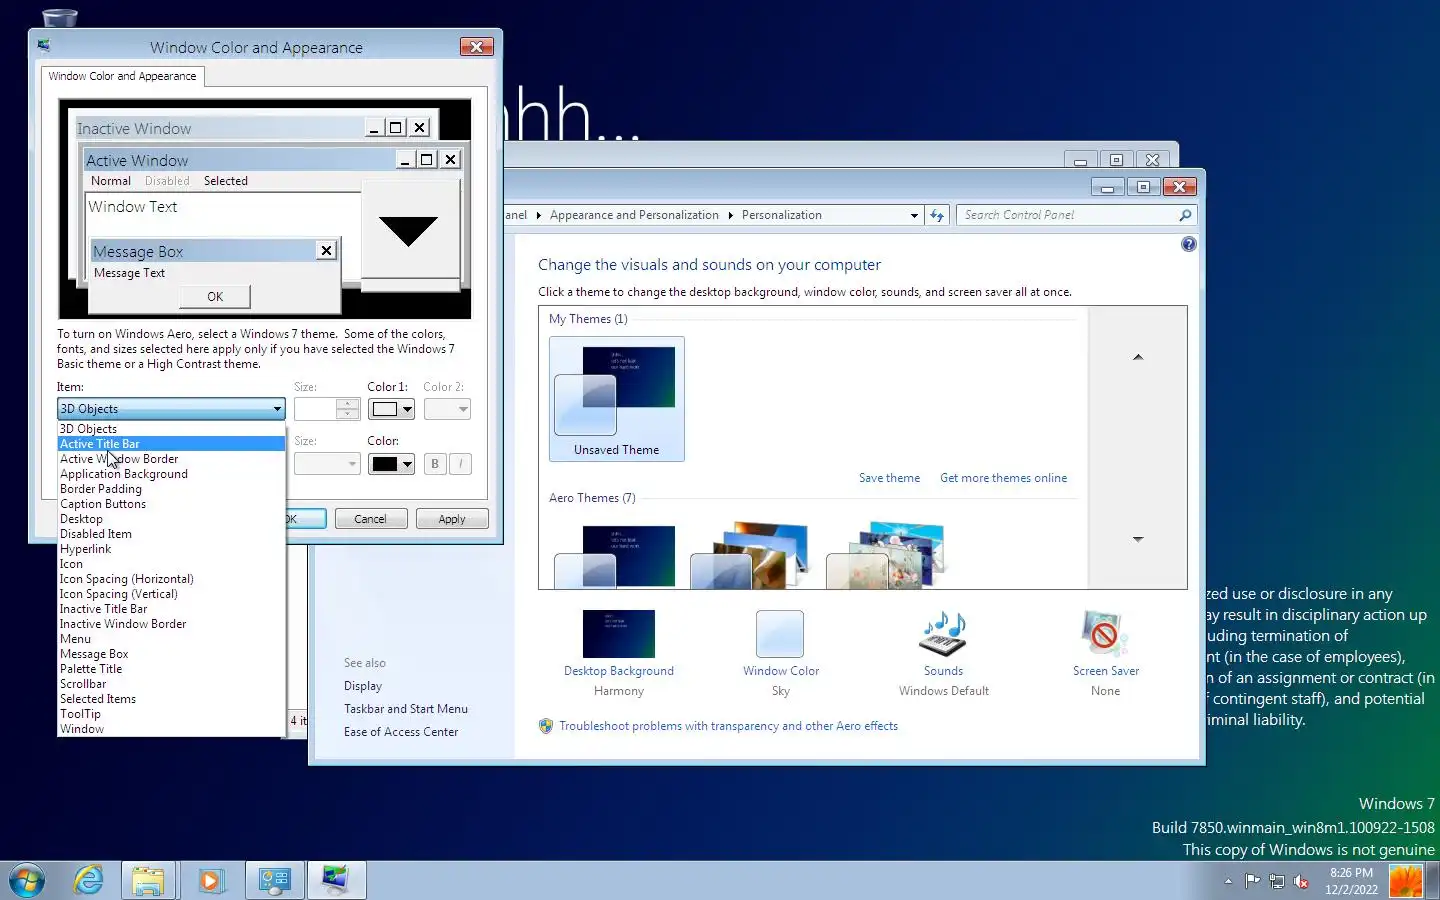
Task: Click the Save theme link
Action: click(x=889, y=478)
